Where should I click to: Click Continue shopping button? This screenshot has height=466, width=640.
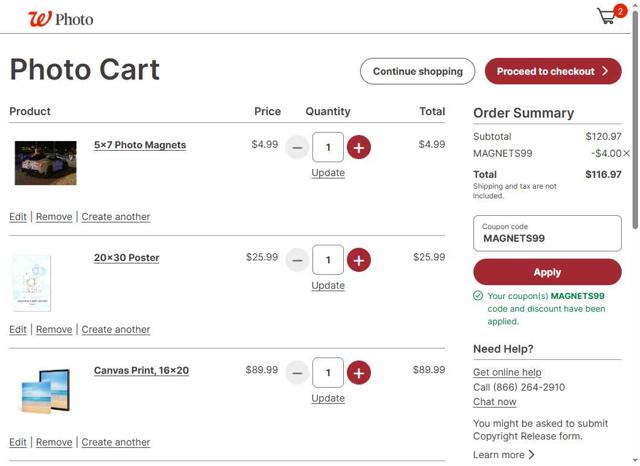click(418, 71)
